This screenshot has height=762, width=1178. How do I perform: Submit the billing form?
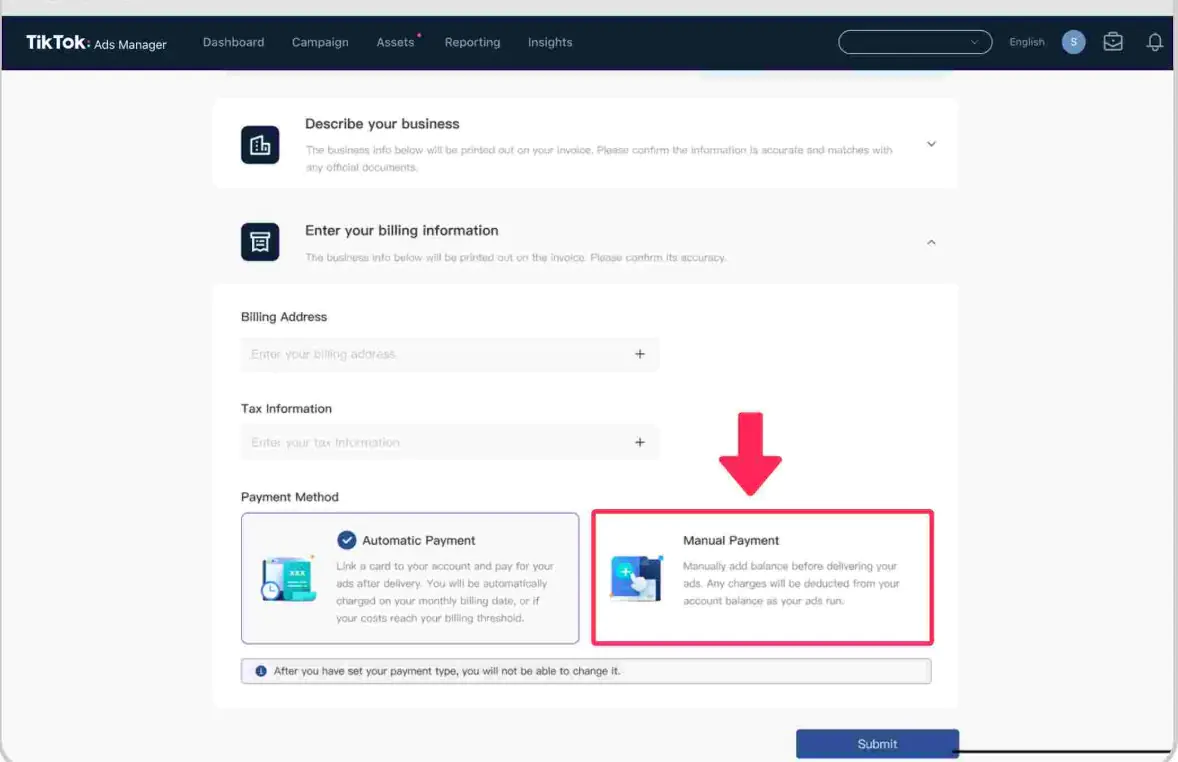point(877,743)
